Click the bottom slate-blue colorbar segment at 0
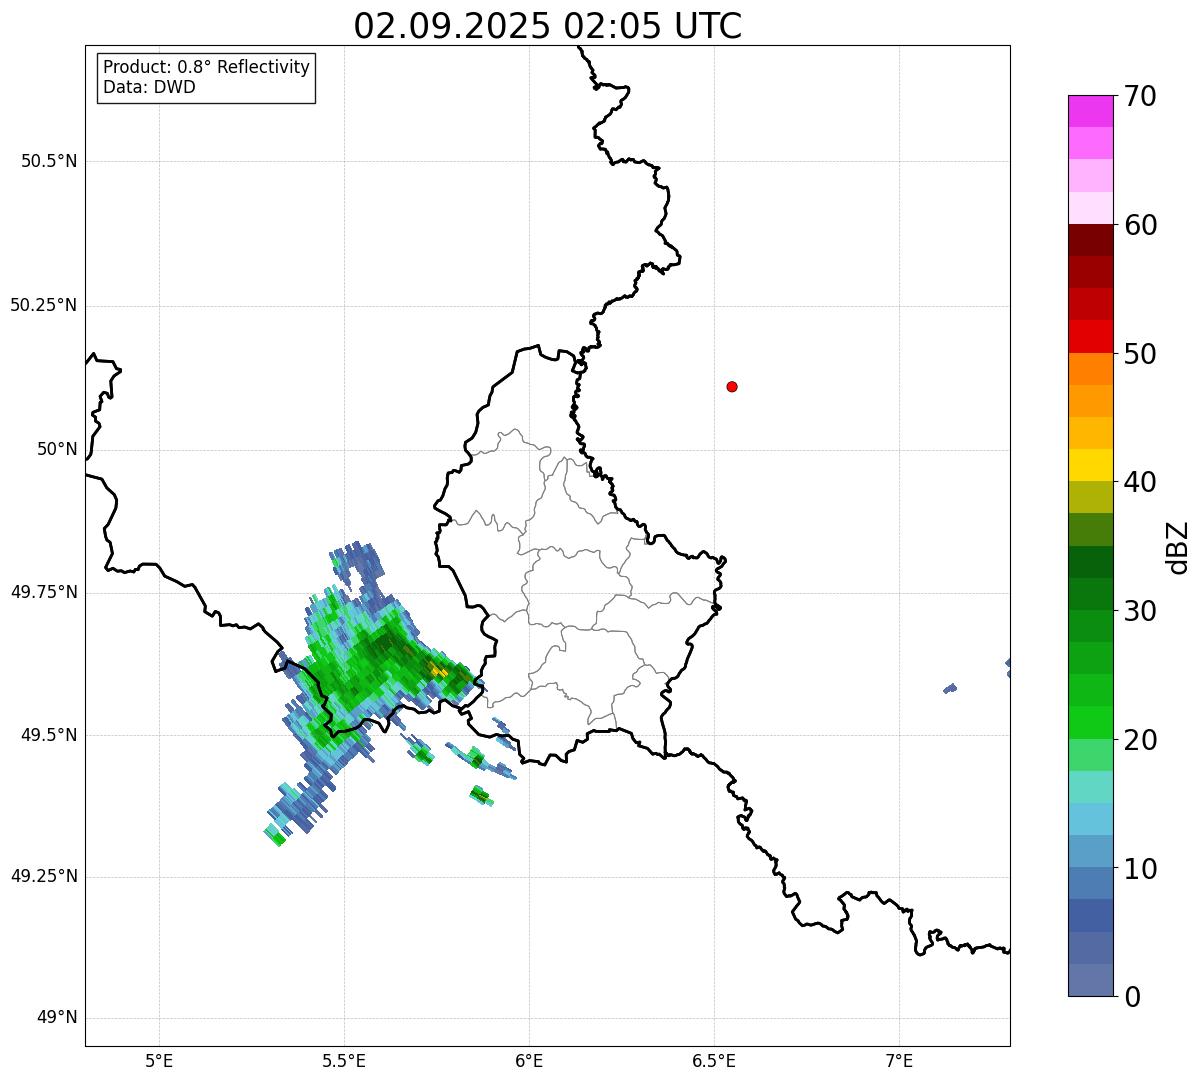This screenshot has width=1202, height=1081. (1090, 980)
